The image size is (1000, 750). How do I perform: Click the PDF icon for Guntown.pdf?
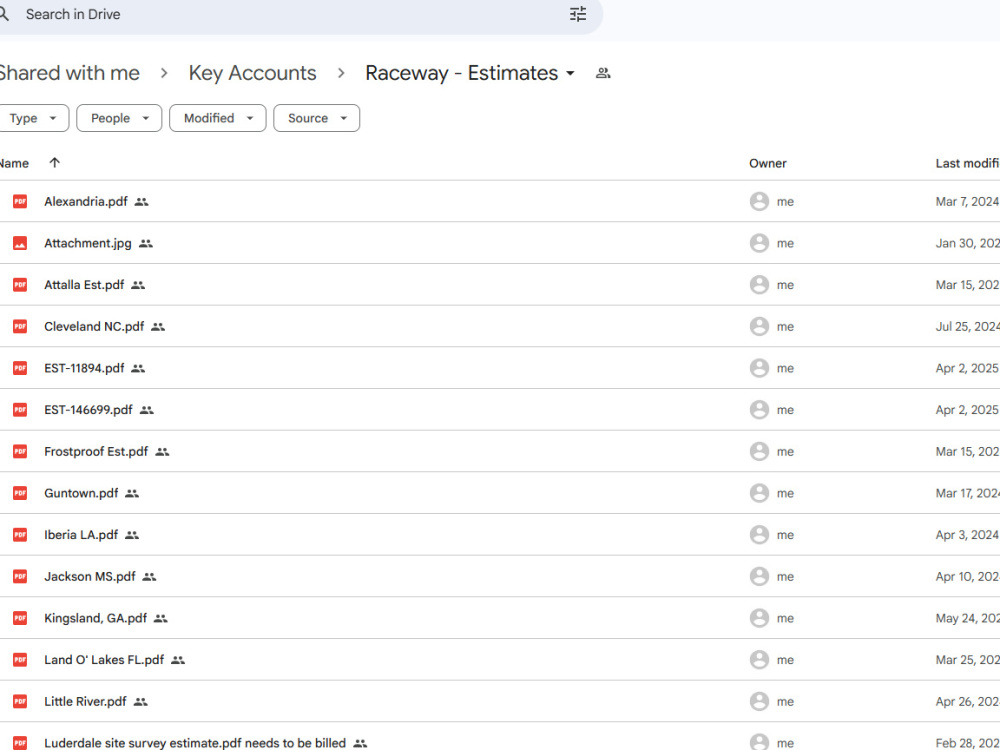click(20, 493)
